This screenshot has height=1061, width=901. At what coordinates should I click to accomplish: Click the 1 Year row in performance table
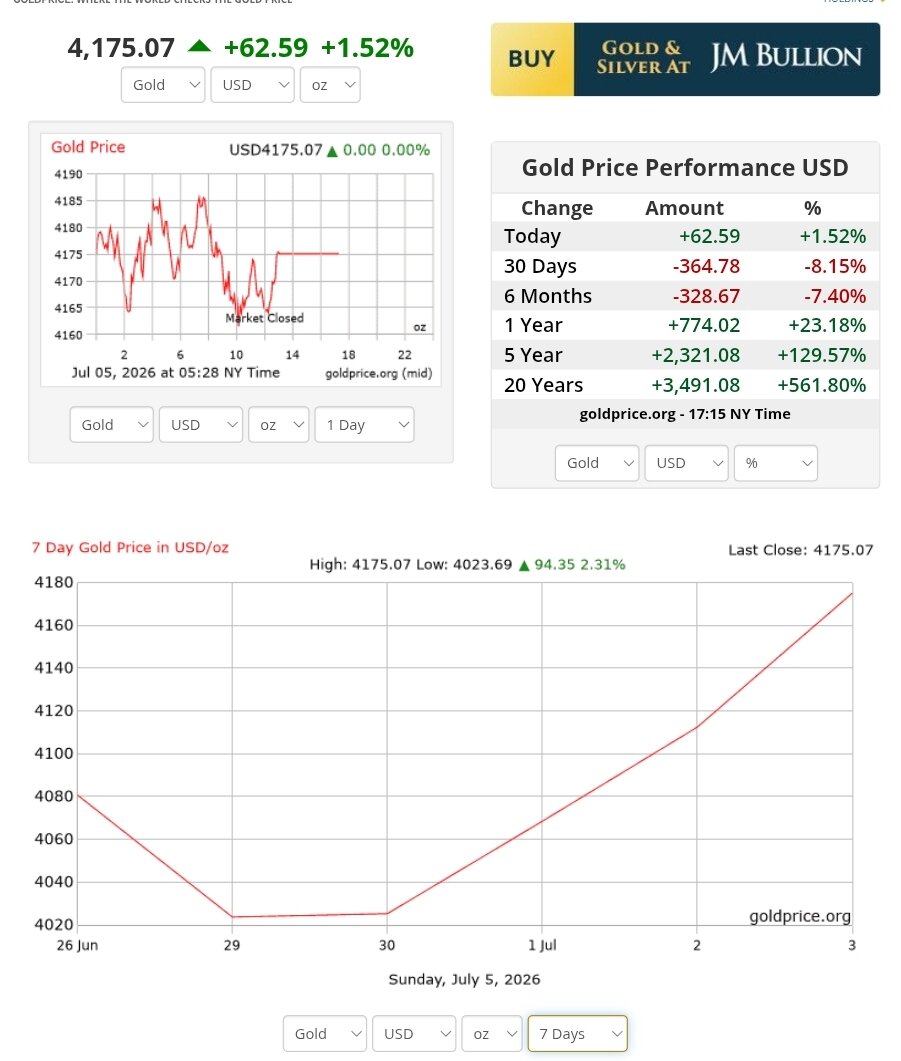pyautogui.click(x=685, y=325)
